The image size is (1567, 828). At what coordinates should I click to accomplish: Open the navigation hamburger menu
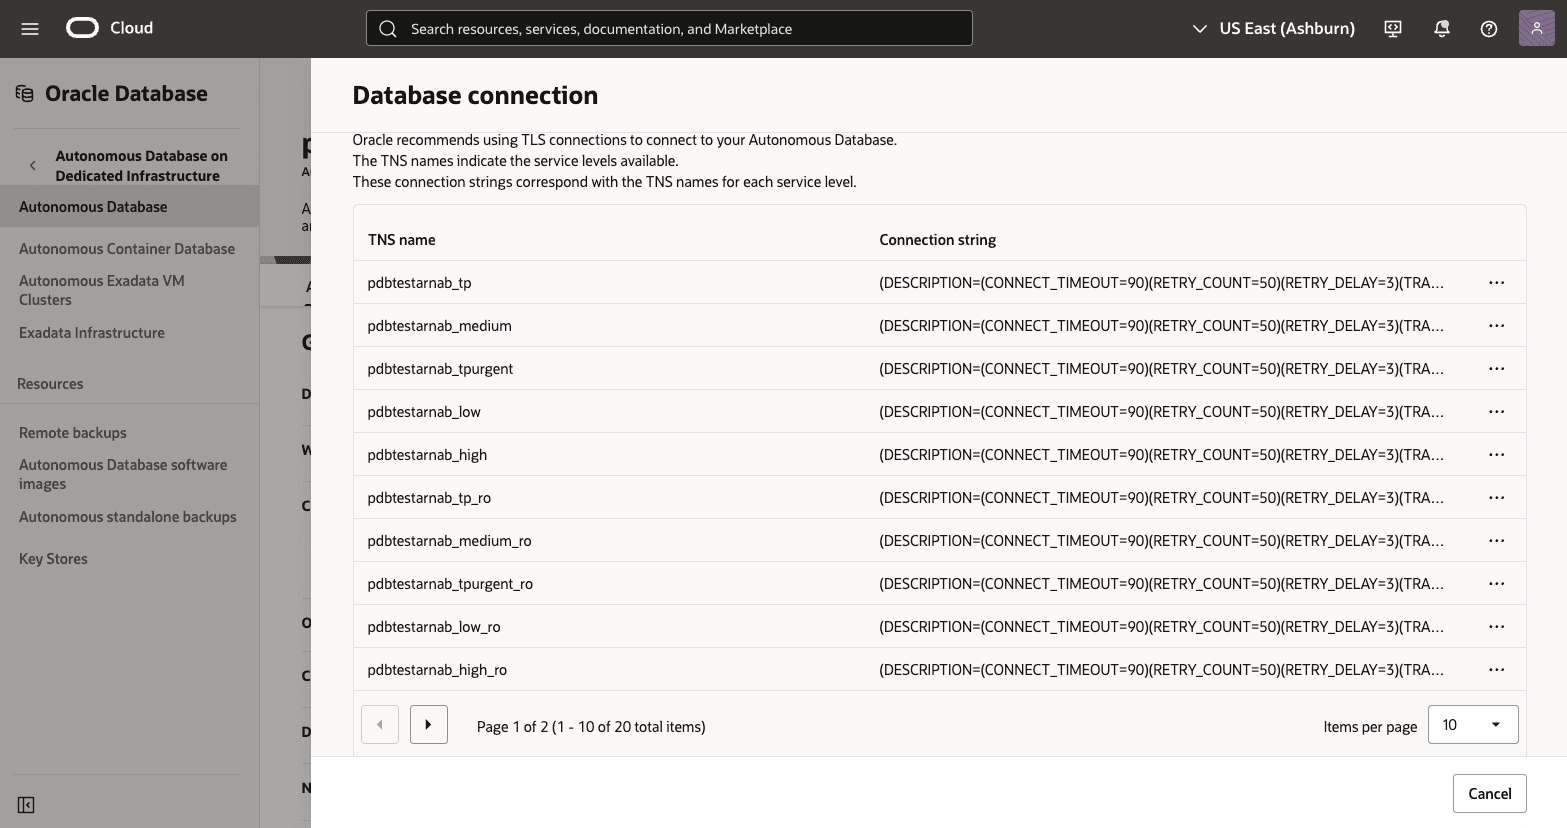tap(29, 28)
